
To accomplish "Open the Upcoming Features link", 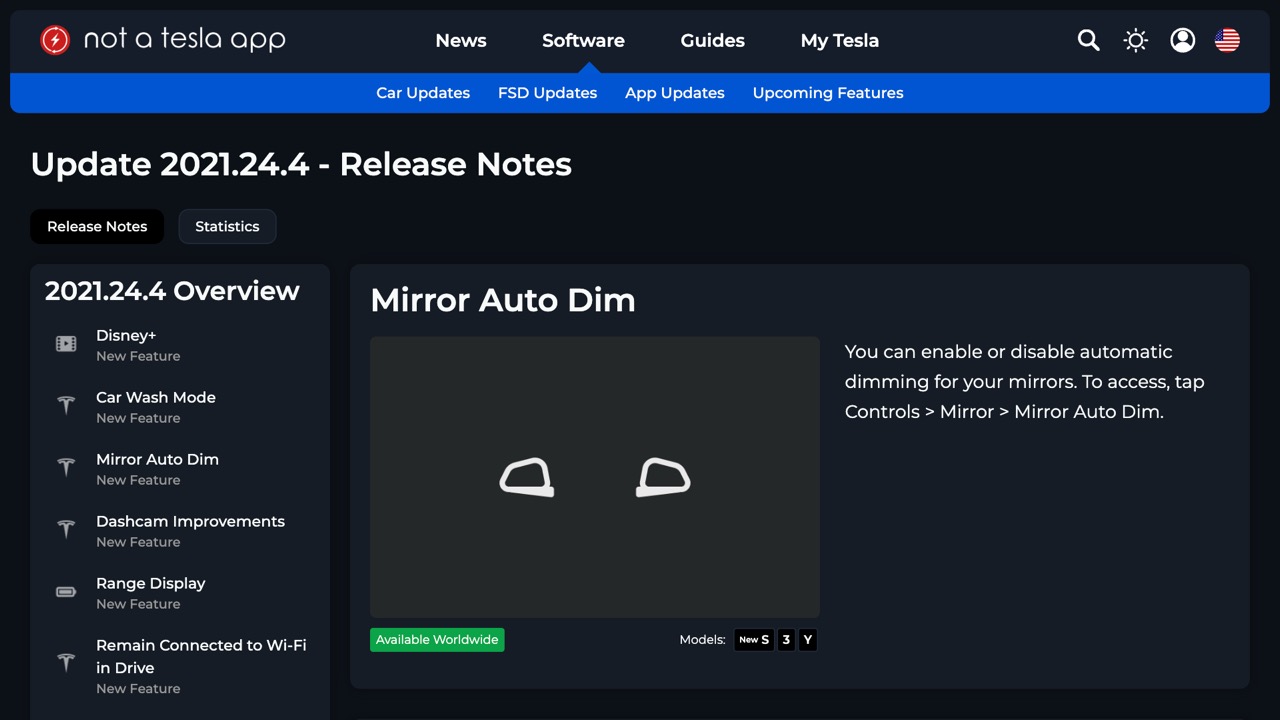I will 827,93.
